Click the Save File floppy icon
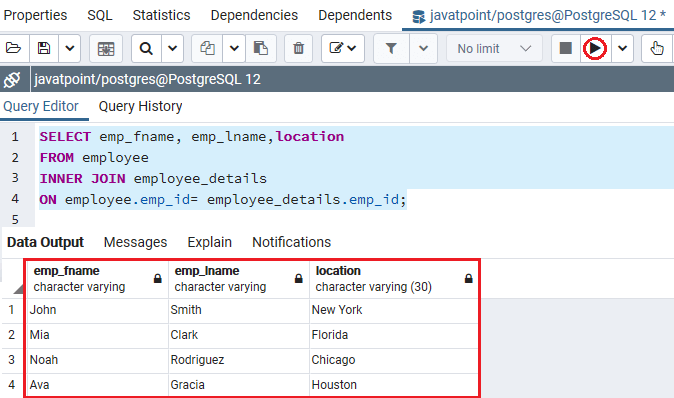 [x=44, y=48]
